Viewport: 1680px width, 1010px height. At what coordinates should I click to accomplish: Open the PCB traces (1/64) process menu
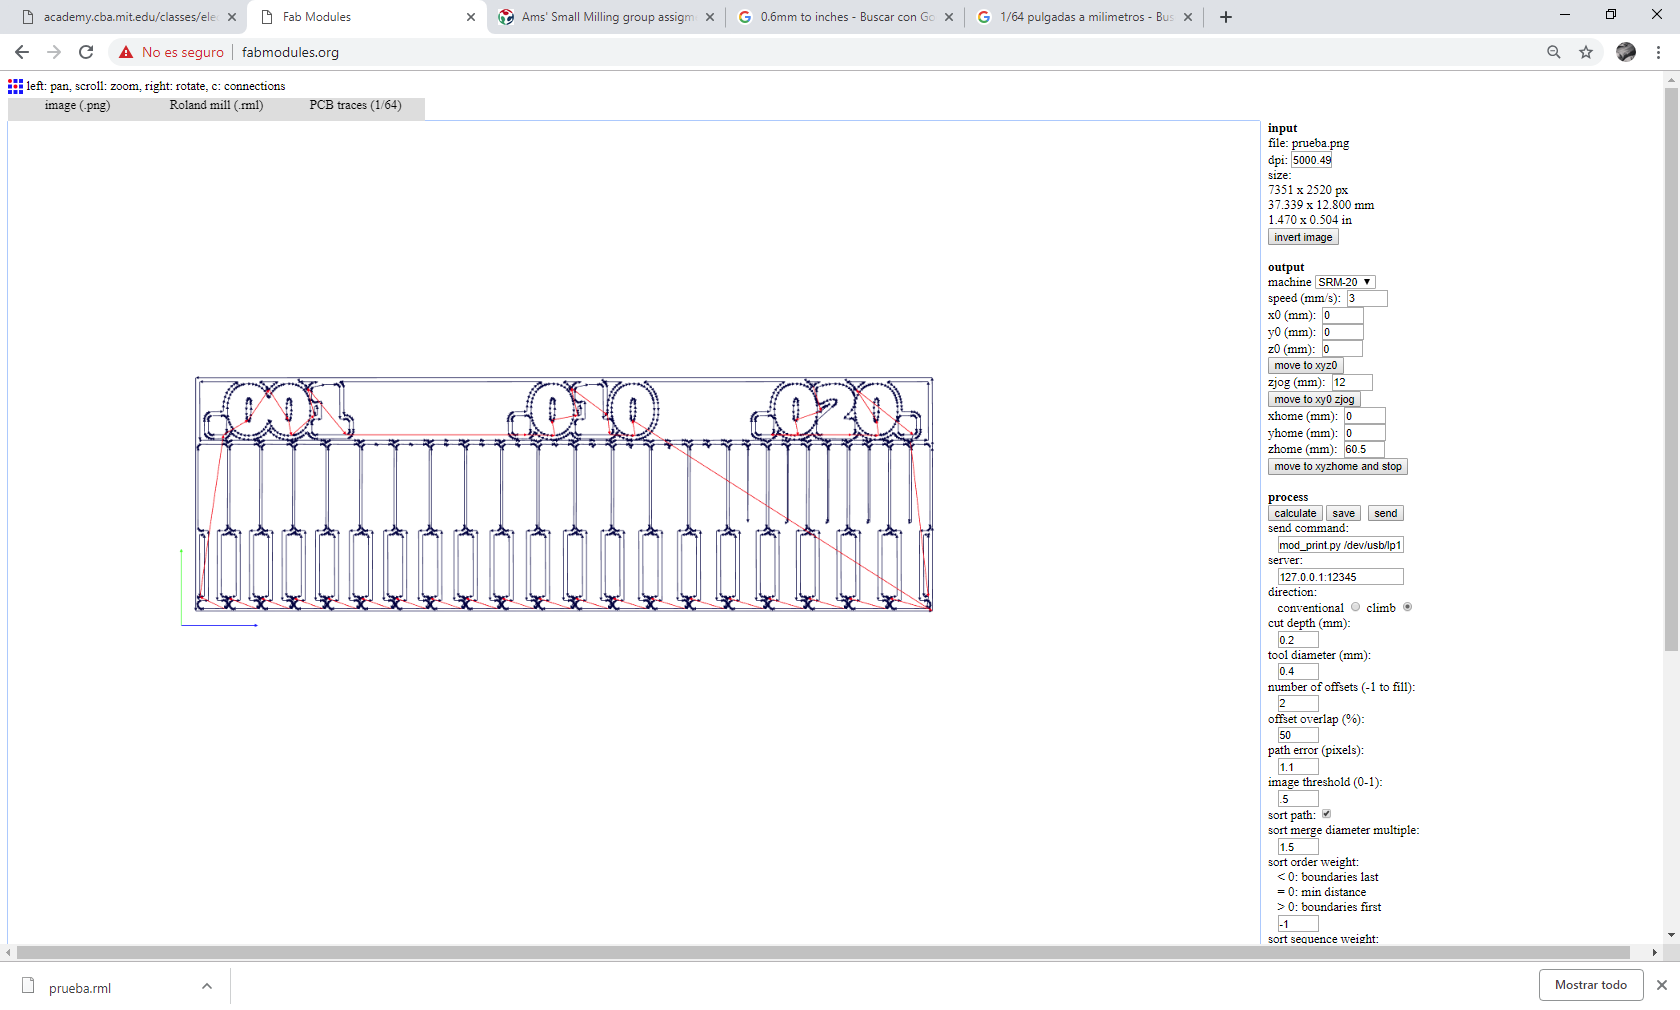(x=355, y=105)
